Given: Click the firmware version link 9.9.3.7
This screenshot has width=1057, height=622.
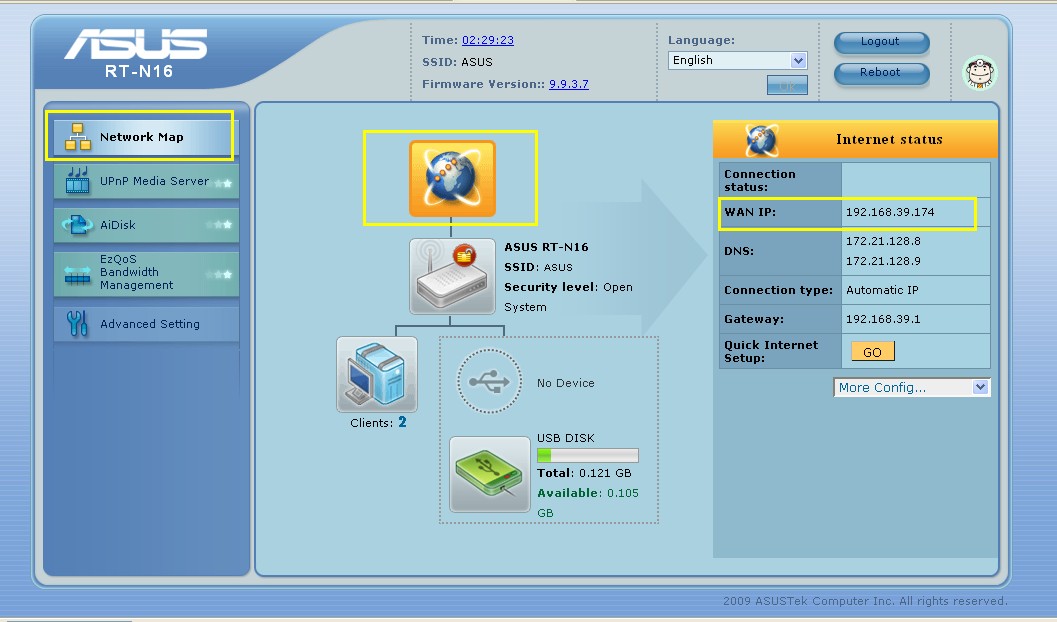Looking at the screenshot, I should 568,84.
